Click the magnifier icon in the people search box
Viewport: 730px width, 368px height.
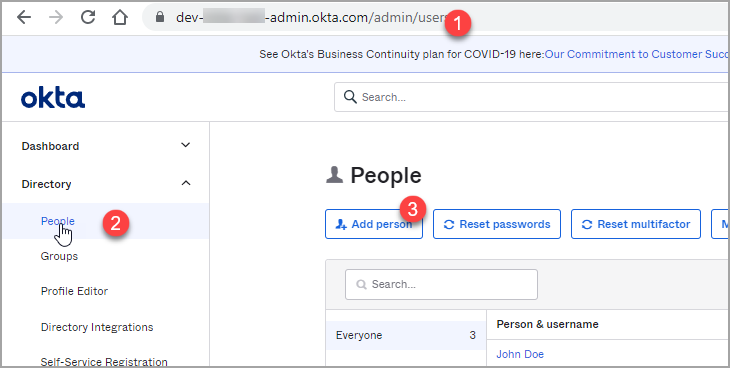361,284
